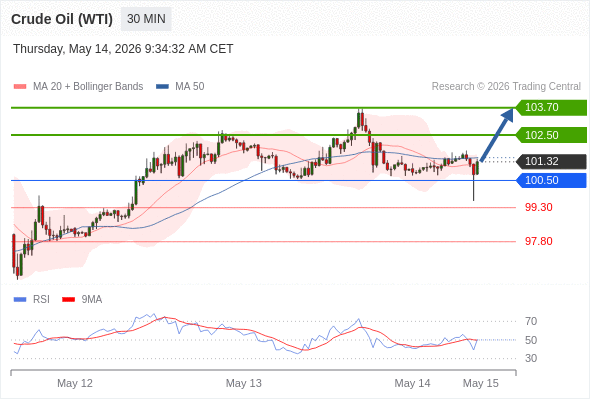The height and width of the screenshot is (400, 590).
Task: Click the RSI blue legend swatch
Action: pyautogui.click(x=20, y=300)
